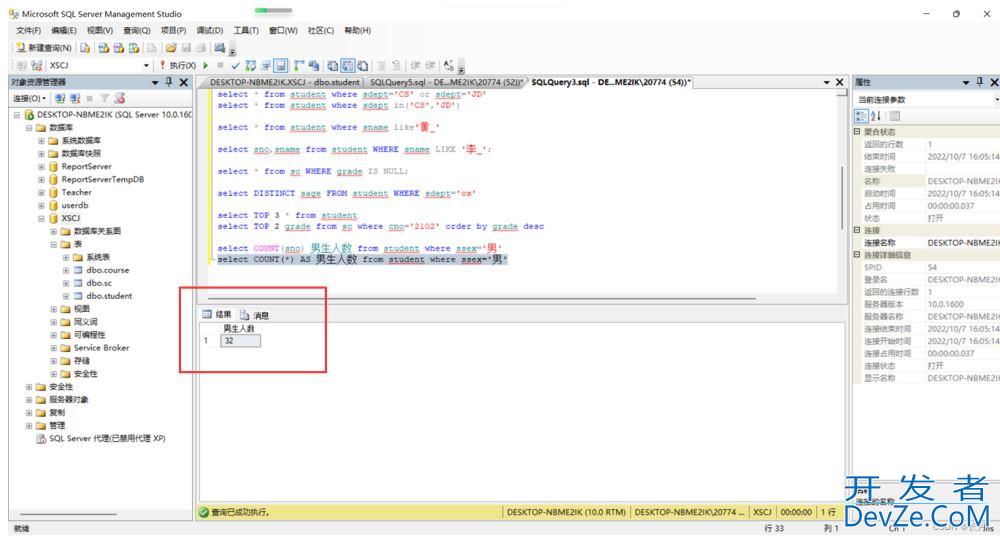Click Specify Values for Template Parameters icon
The image size is (1000, 538).
[448, 65]
